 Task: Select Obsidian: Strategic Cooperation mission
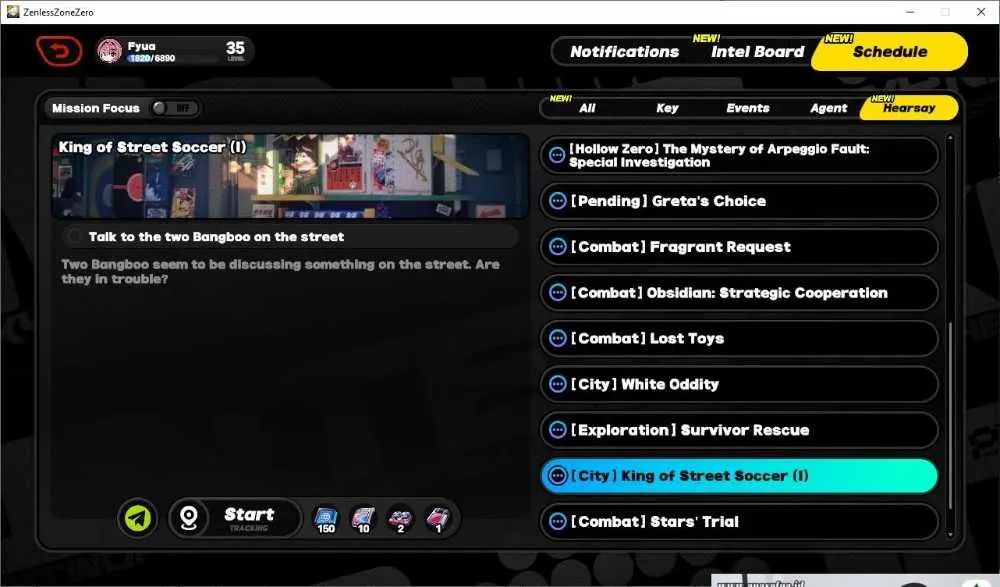[739, 293]
